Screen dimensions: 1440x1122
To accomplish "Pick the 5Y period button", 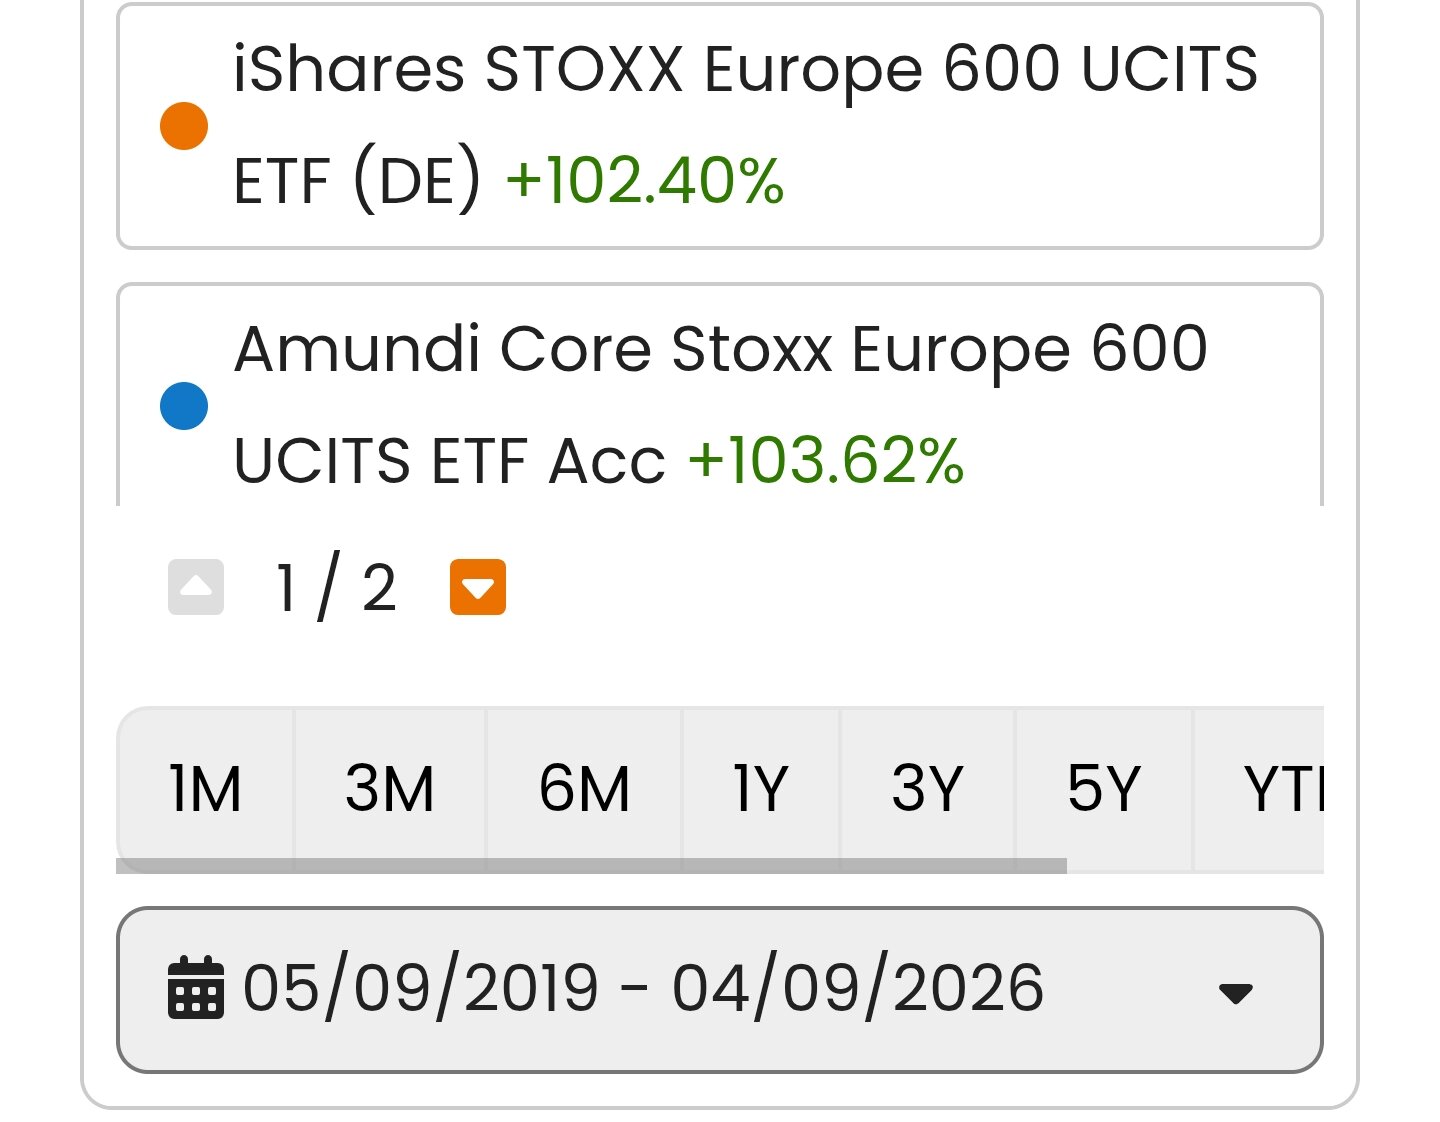I will pos(1104,788).
